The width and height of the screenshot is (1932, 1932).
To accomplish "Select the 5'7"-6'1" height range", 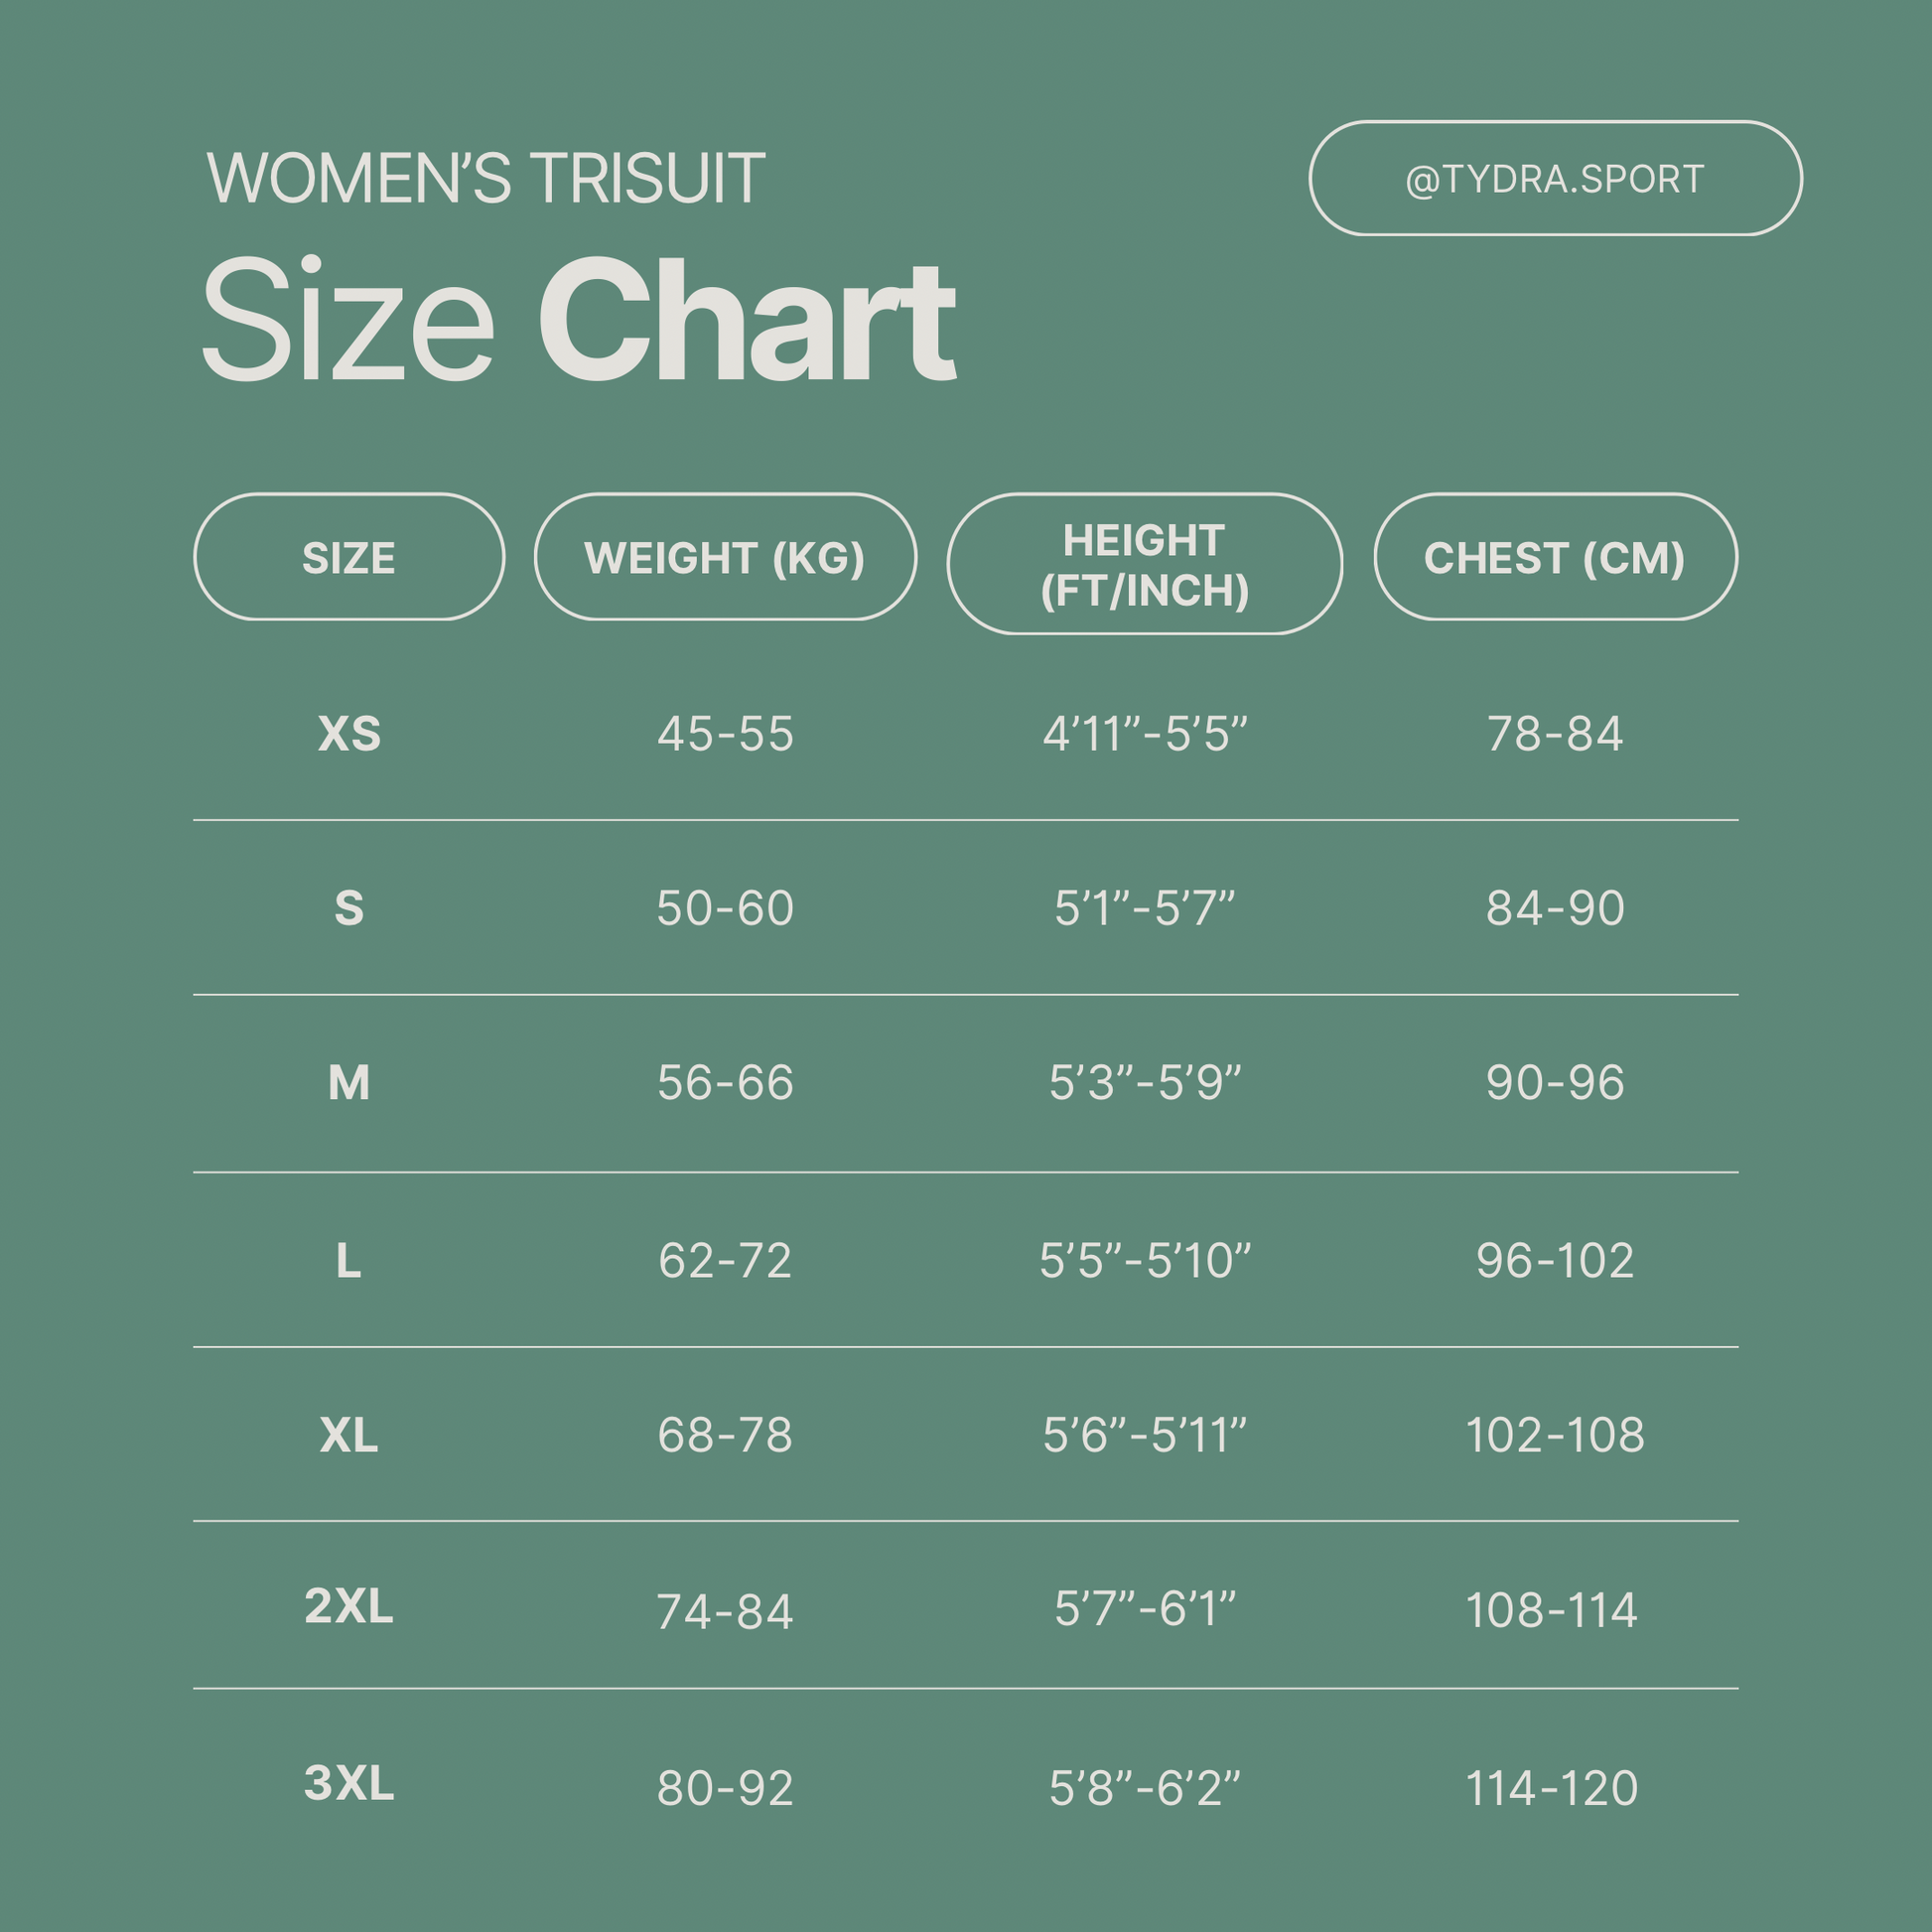I will point(1144,1609).
